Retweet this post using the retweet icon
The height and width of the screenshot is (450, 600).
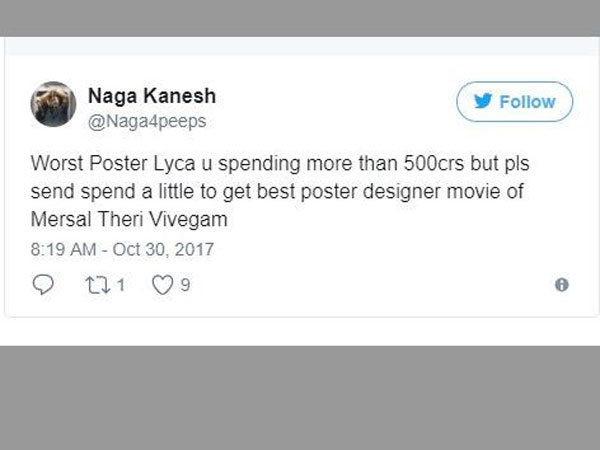click(x=95, y=285)
